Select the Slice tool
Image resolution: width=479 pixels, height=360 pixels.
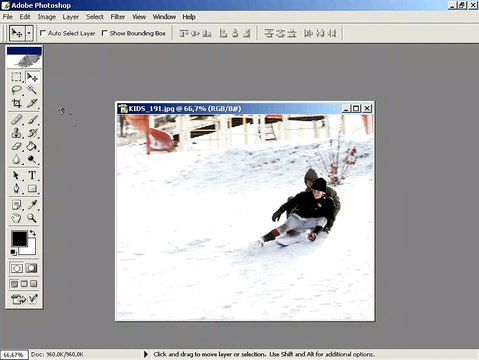[32, 103]
